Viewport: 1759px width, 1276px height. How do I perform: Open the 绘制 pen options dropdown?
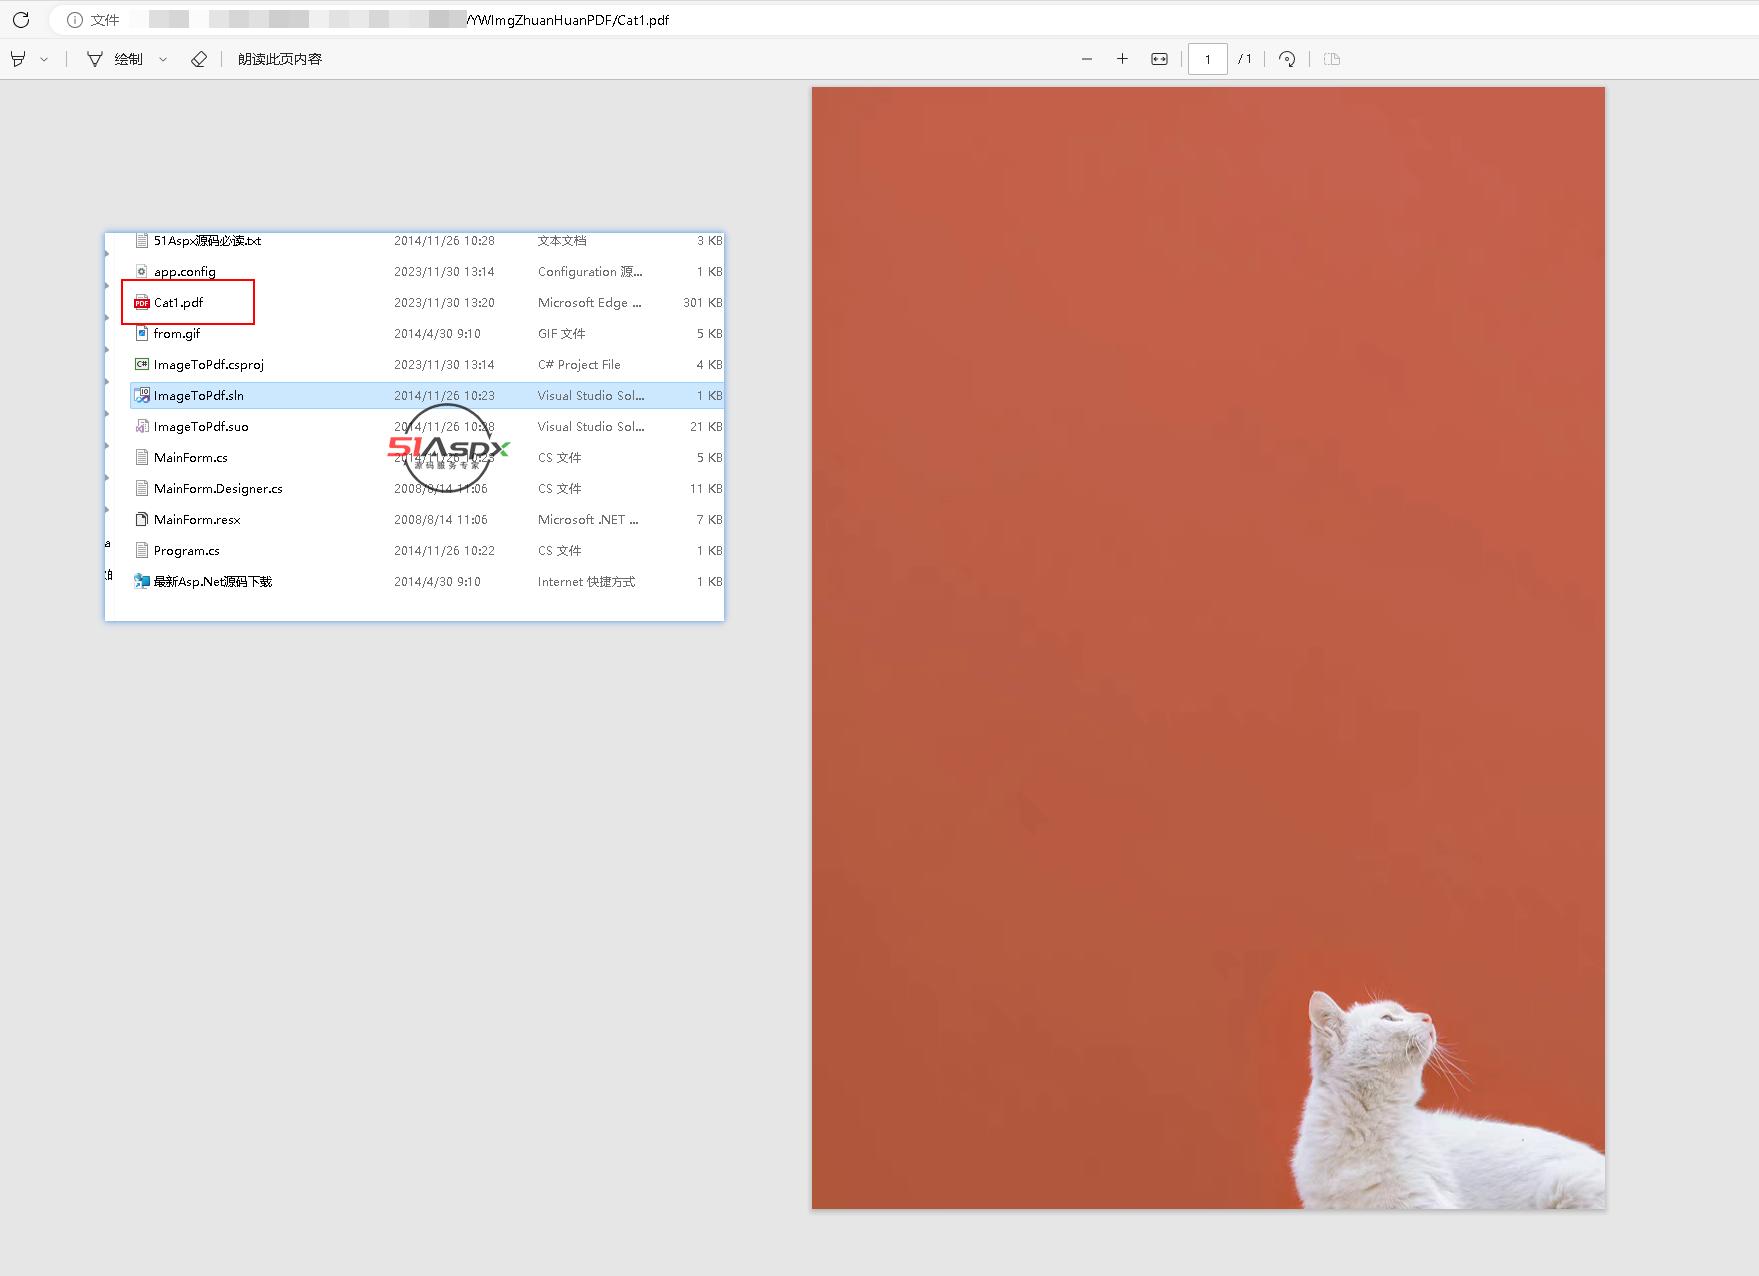[163, 59]
